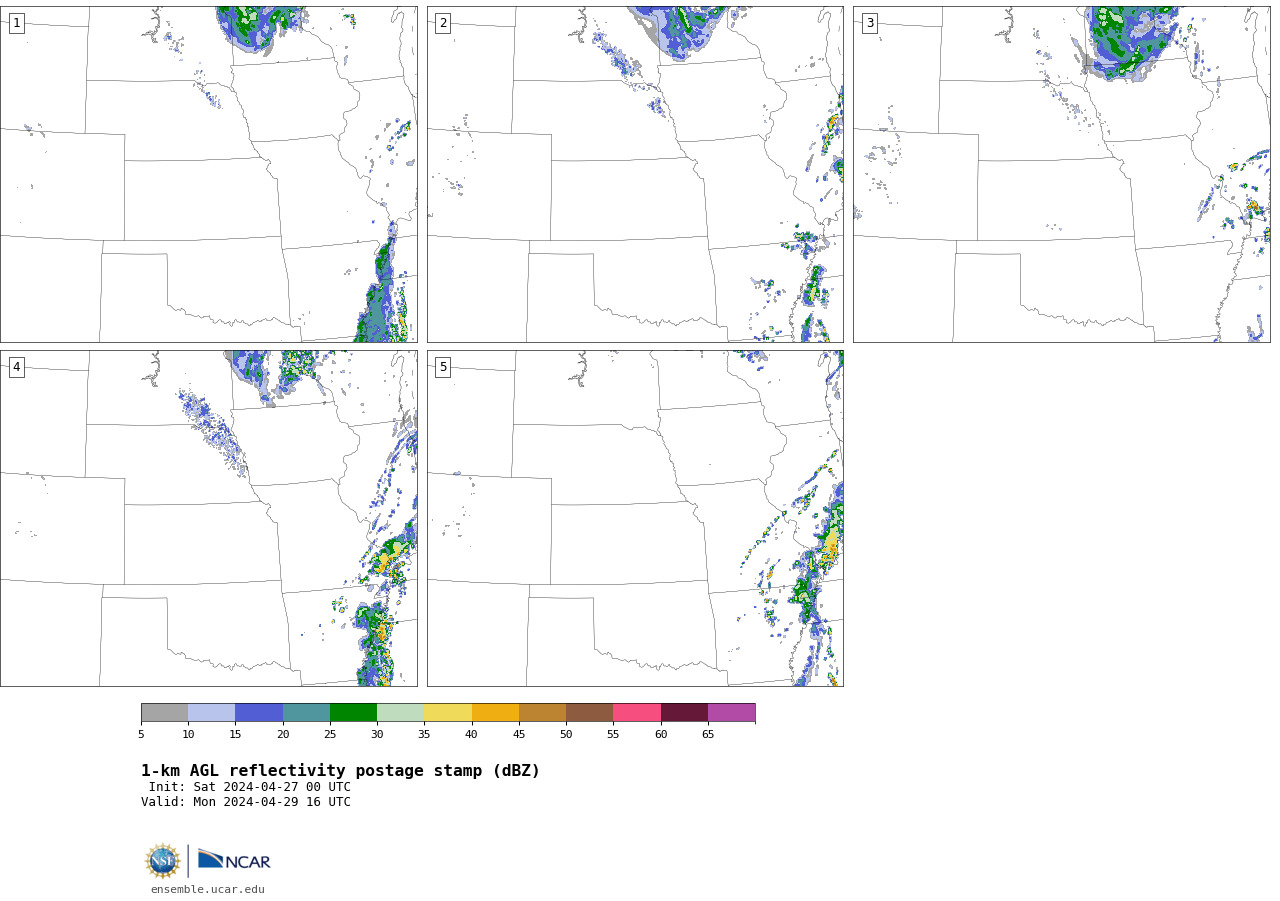Open postage stamp map panel 5

pyautogui.click(x=635, y=518)
